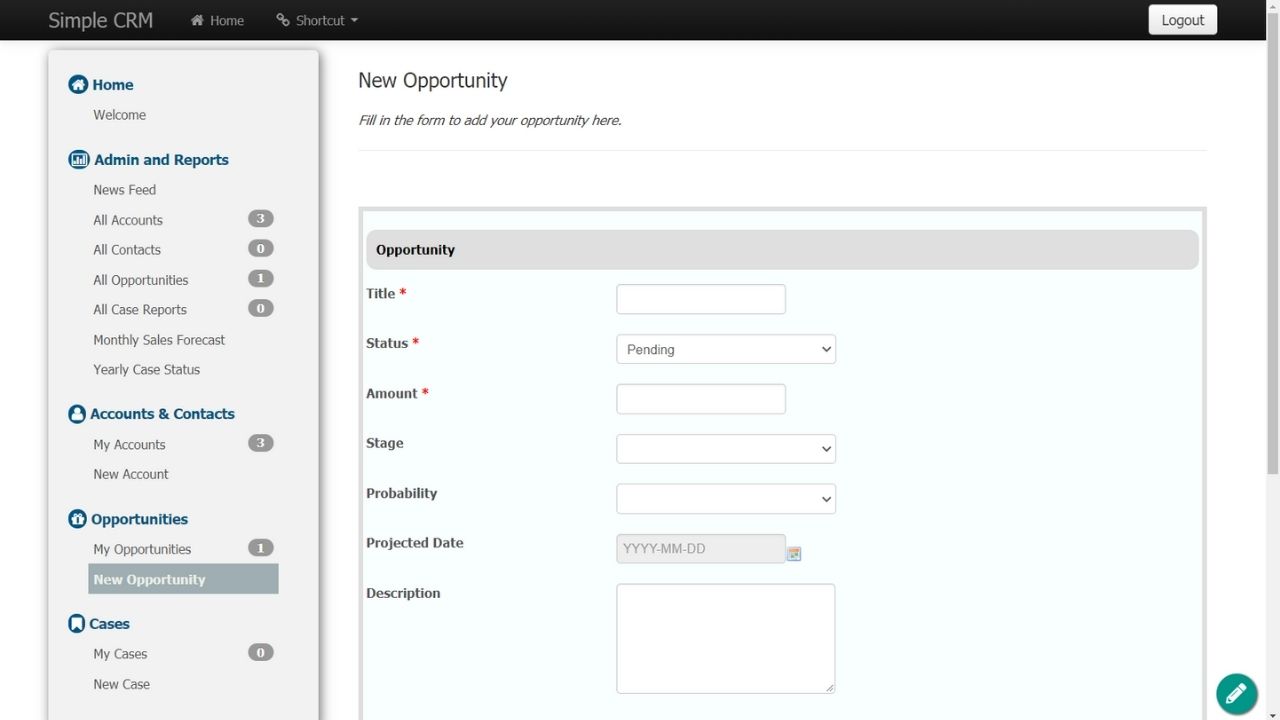Click the green pencil edit floating button

coord(1236,693)
